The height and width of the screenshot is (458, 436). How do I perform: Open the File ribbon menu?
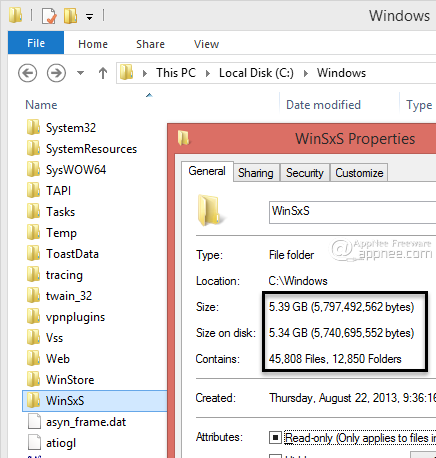click(36, 43)
